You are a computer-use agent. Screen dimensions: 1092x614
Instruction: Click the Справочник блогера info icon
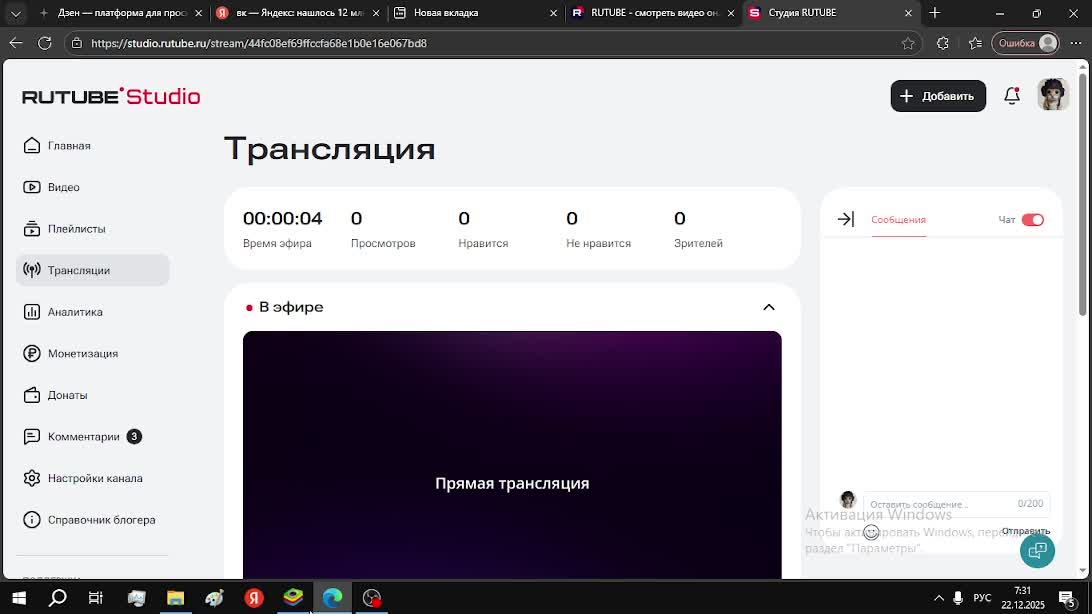32,520
